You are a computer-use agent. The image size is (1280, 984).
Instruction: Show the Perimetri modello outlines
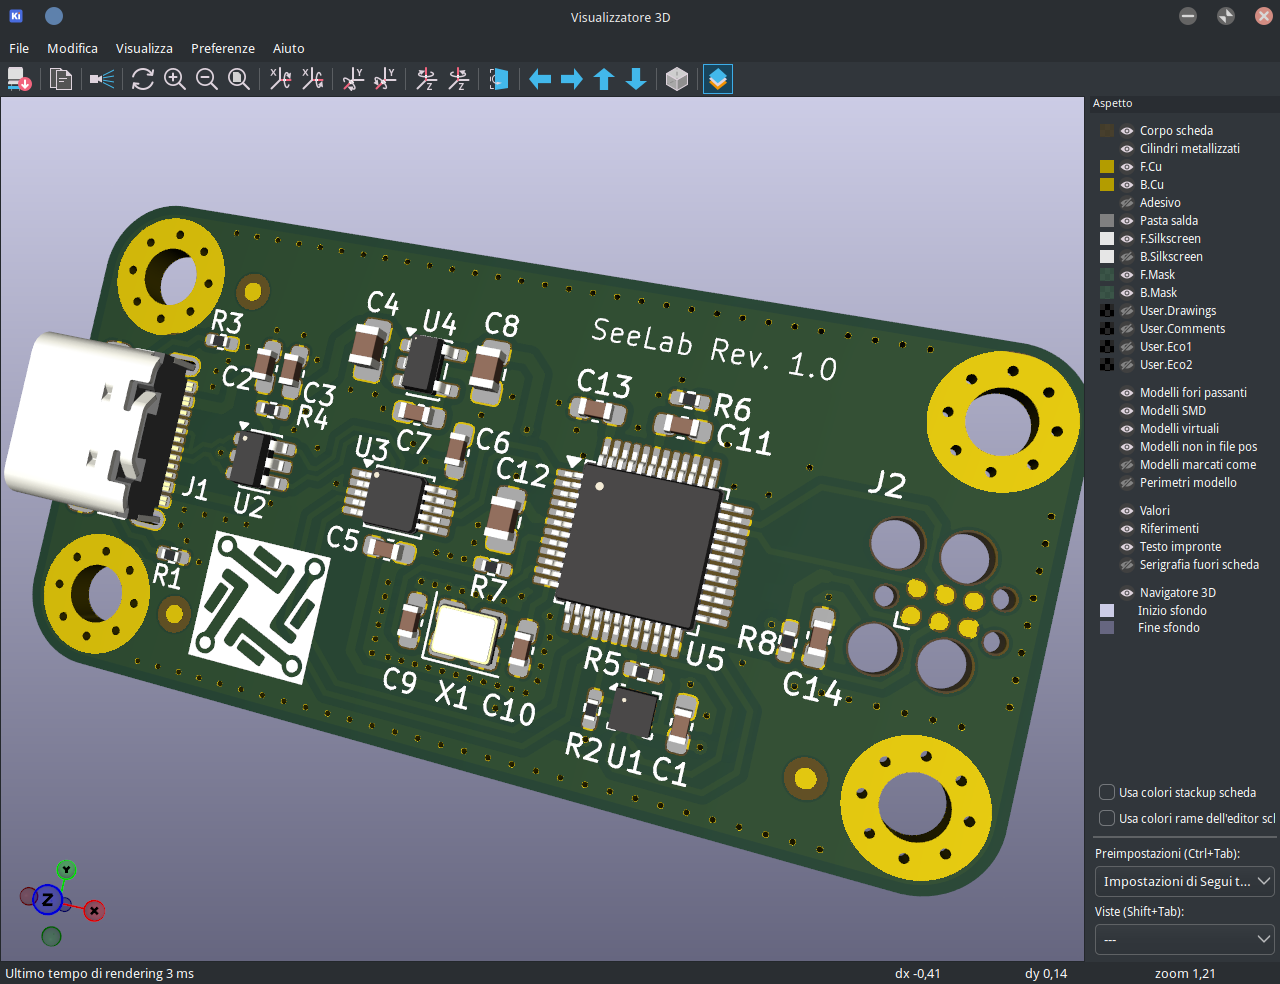point(1127,483)
